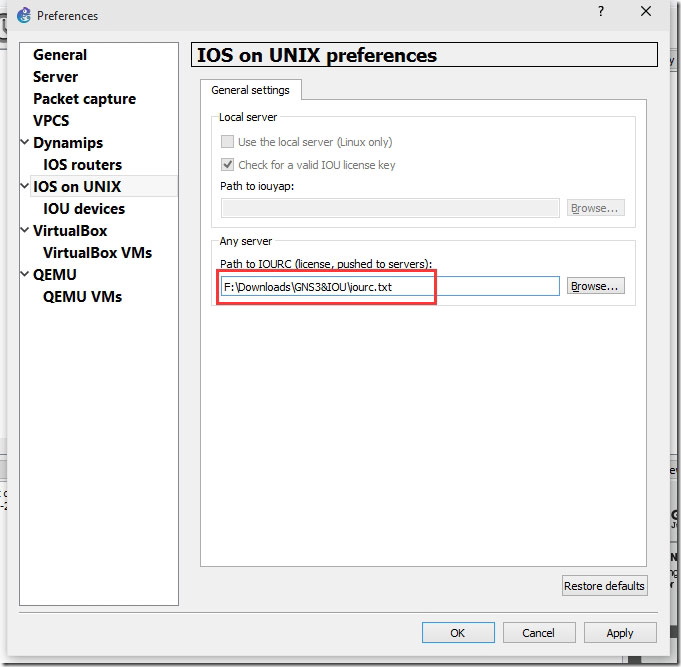Collapse the VirtualBox tree section
Screen dimensions: 681x667
pos(25,231)
